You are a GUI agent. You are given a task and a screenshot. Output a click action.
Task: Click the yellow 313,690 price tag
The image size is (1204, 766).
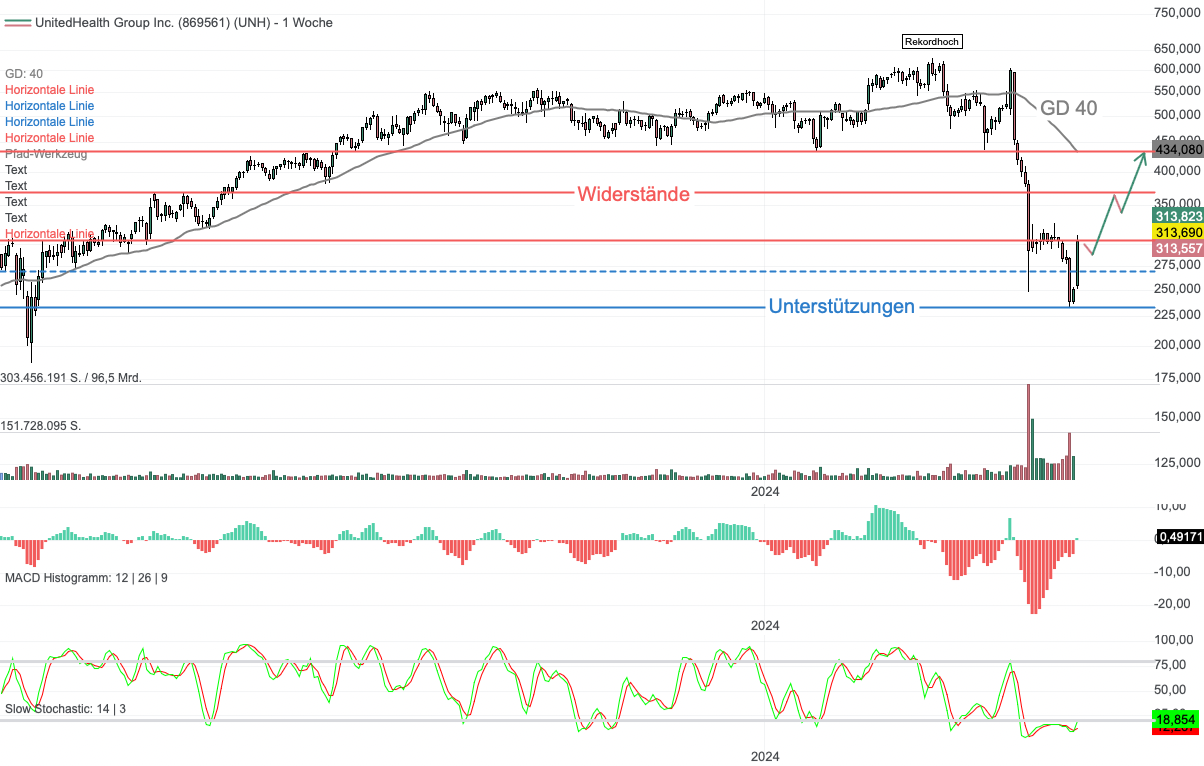1177,232
